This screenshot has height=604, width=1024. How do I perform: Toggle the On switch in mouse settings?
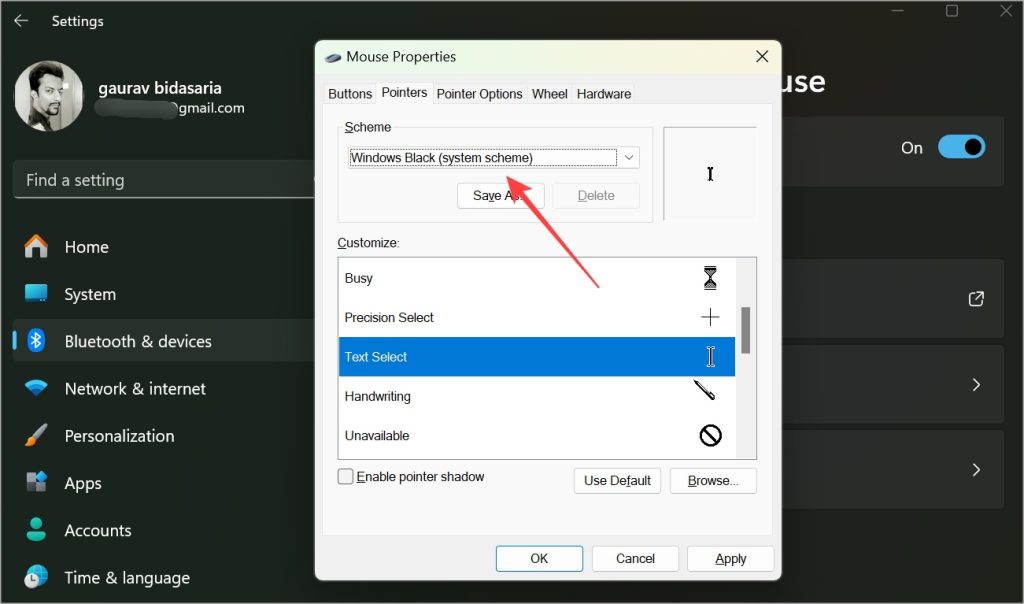tap(961, 147)
